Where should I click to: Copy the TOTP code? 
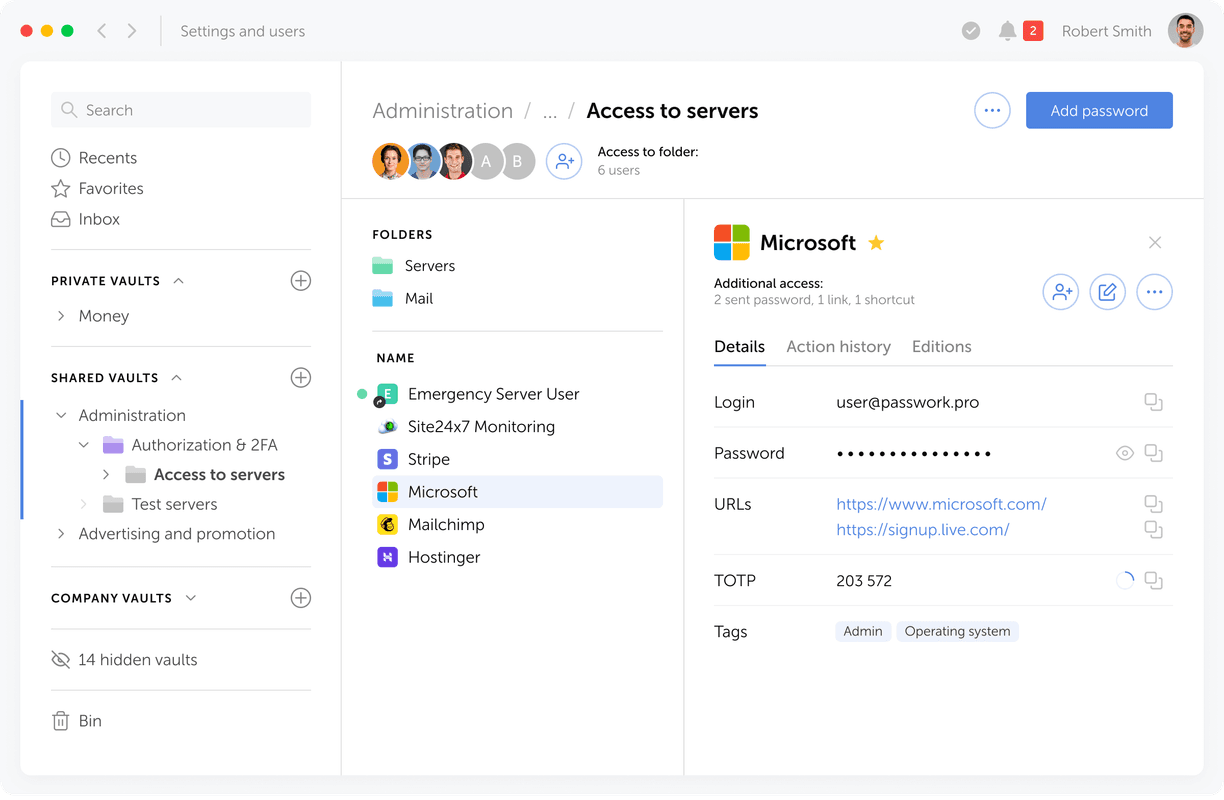(x=1154, y=581)
